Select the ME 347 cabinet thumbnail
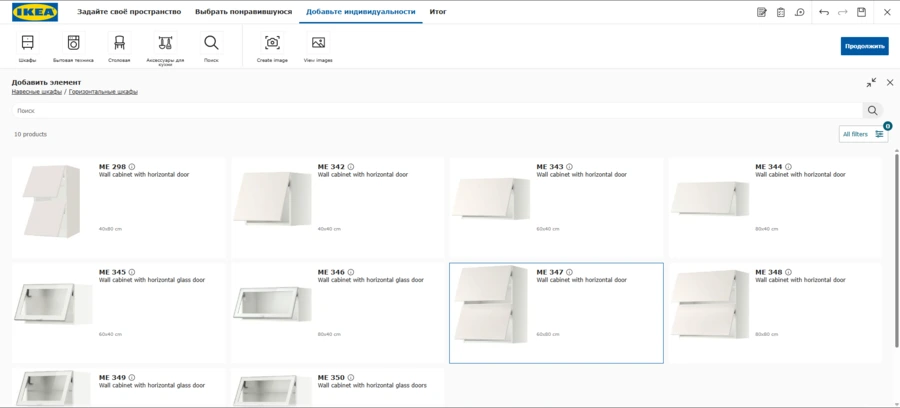 point(491,304)
